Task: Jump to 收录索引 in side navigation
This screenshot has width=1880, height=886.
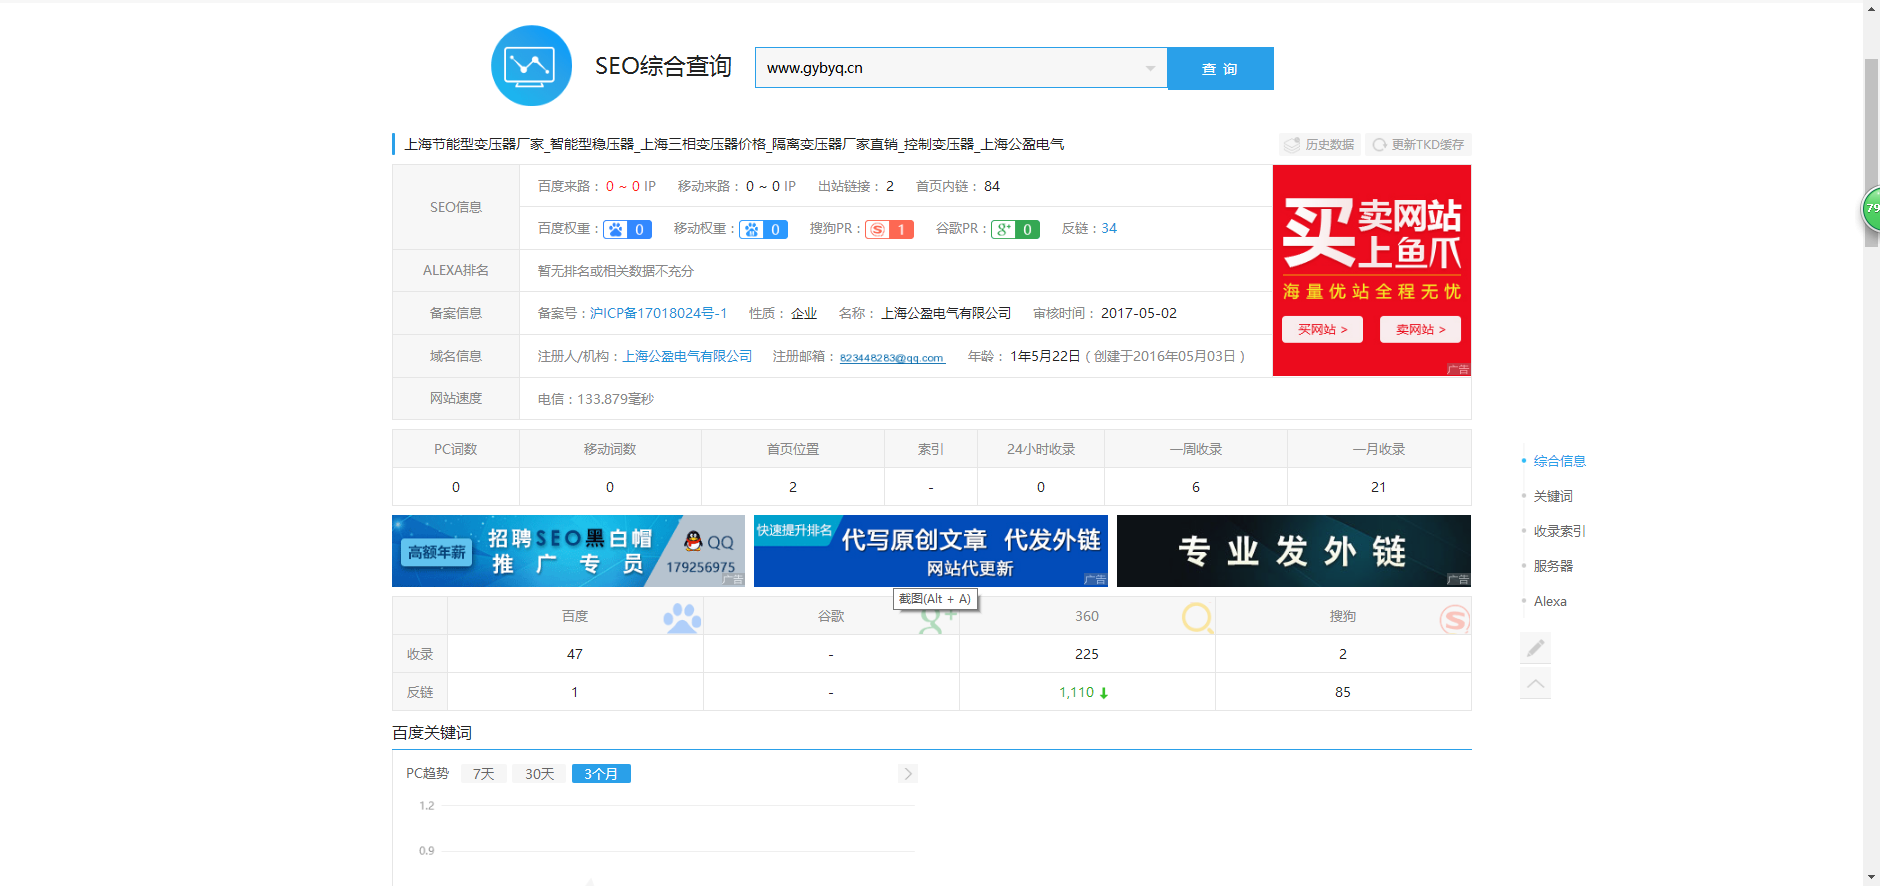Action: click(1559, 531)
